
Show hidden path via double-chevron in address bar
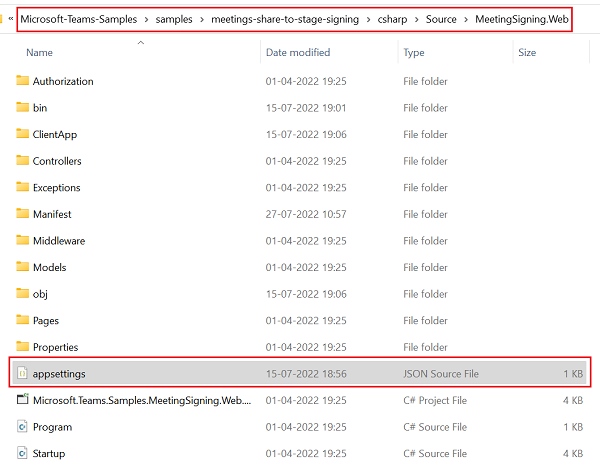pos(11,18)
